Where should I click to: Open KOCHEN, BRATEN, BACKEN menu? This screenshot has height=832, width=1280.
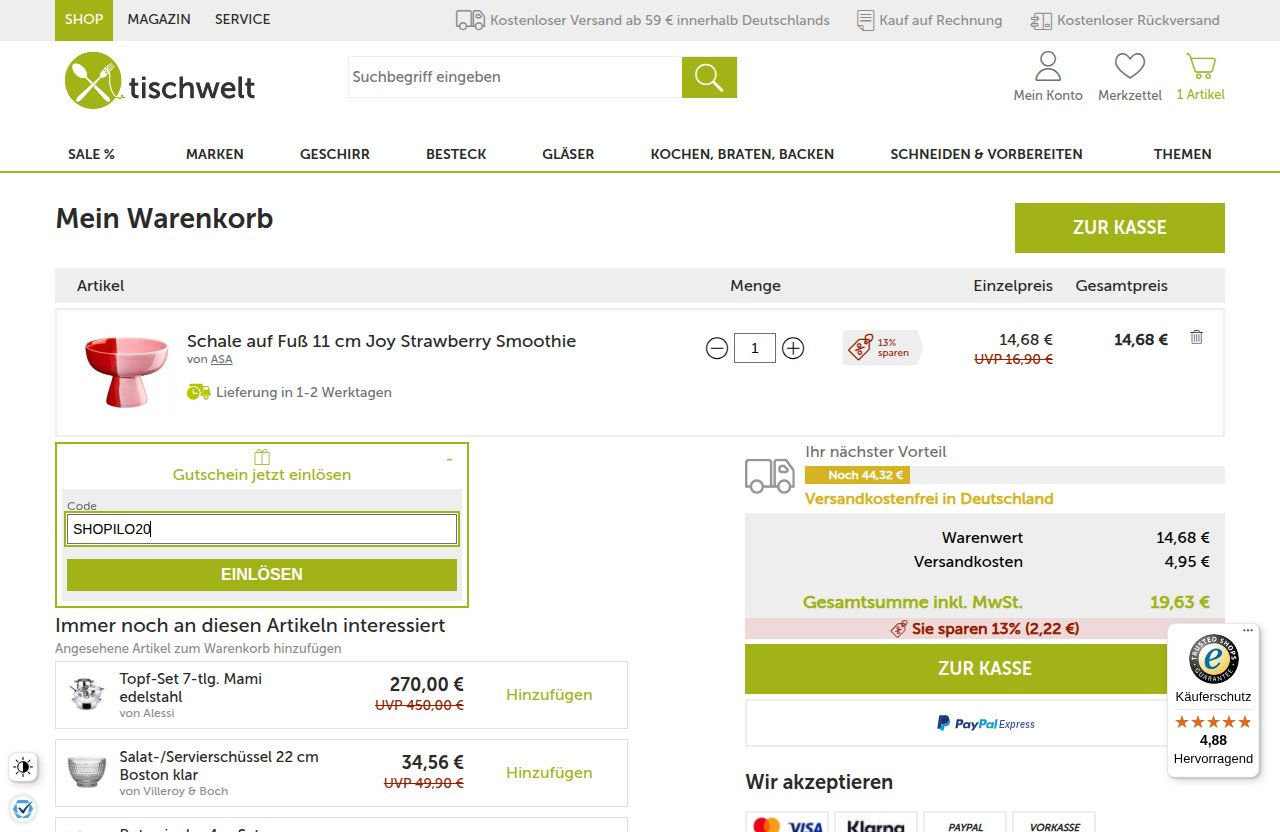[742, 154]
